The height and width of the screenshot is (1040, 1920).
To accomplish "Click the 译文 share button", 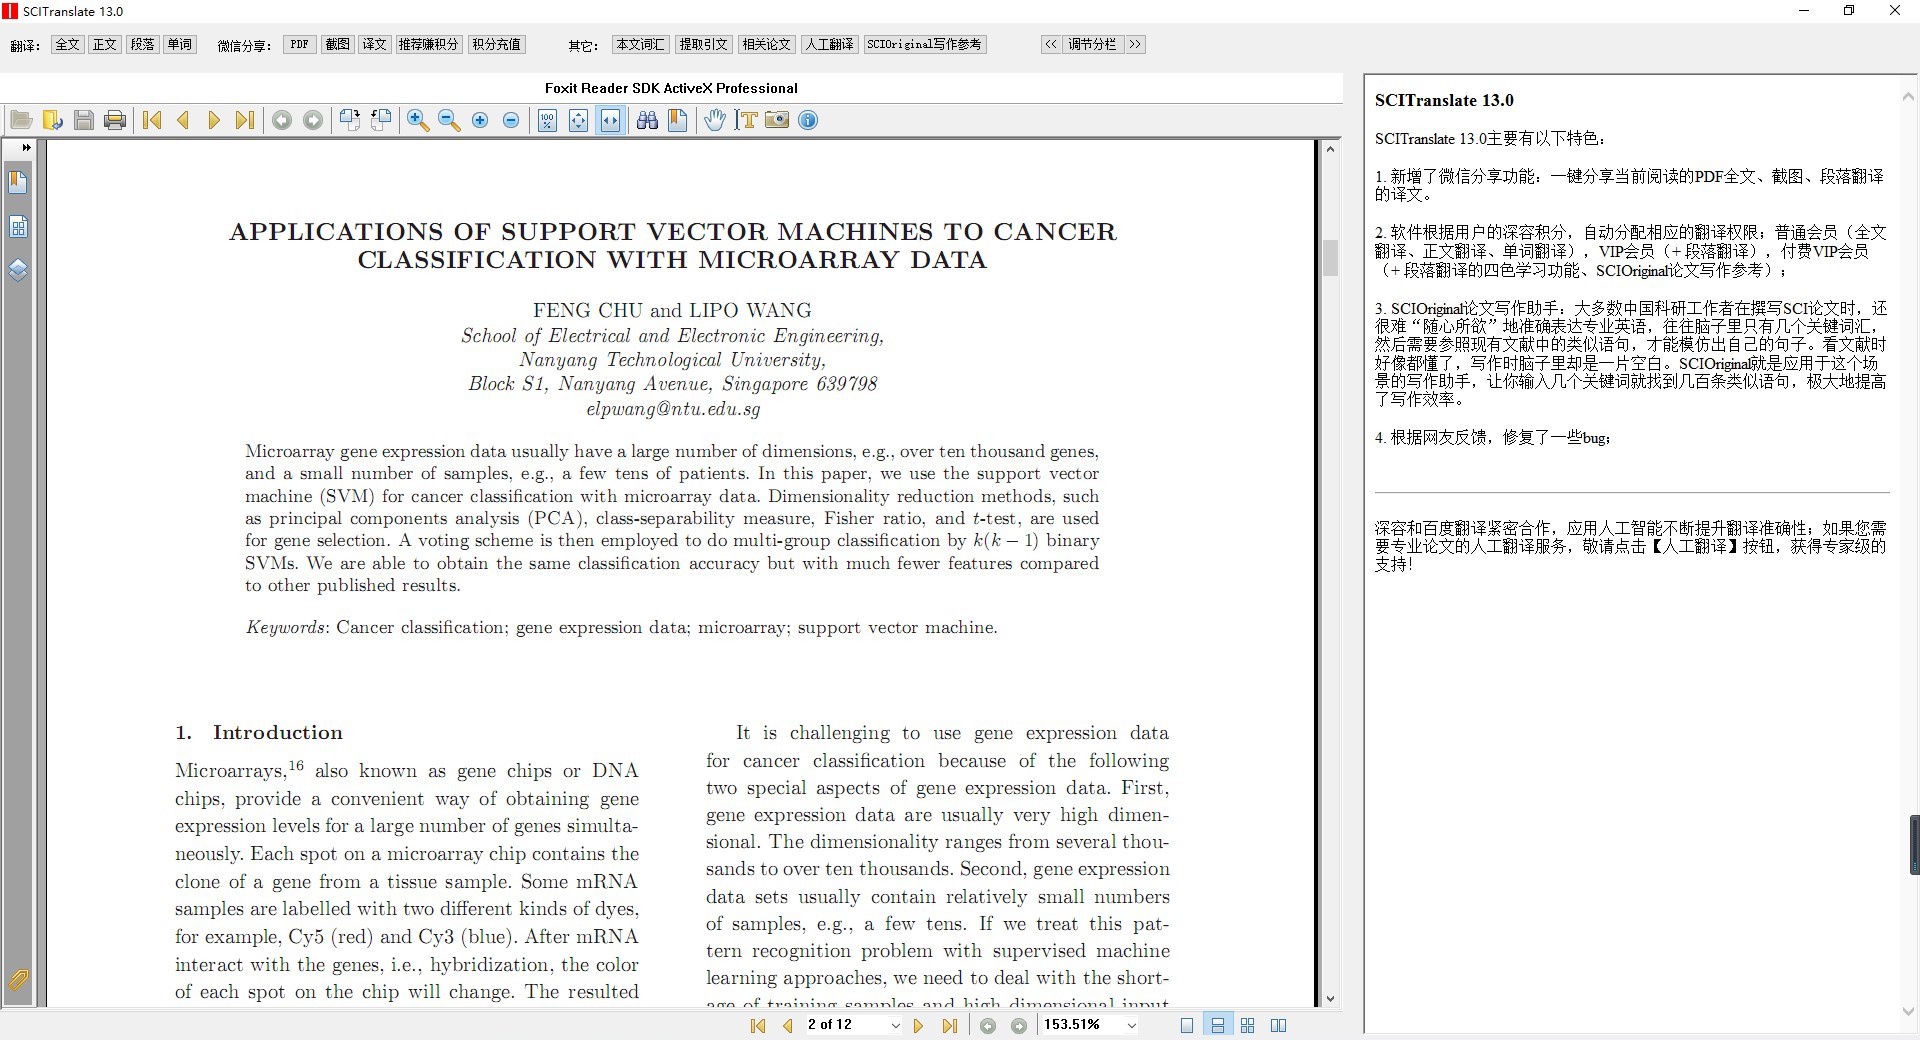I will [x=375, y=44].
